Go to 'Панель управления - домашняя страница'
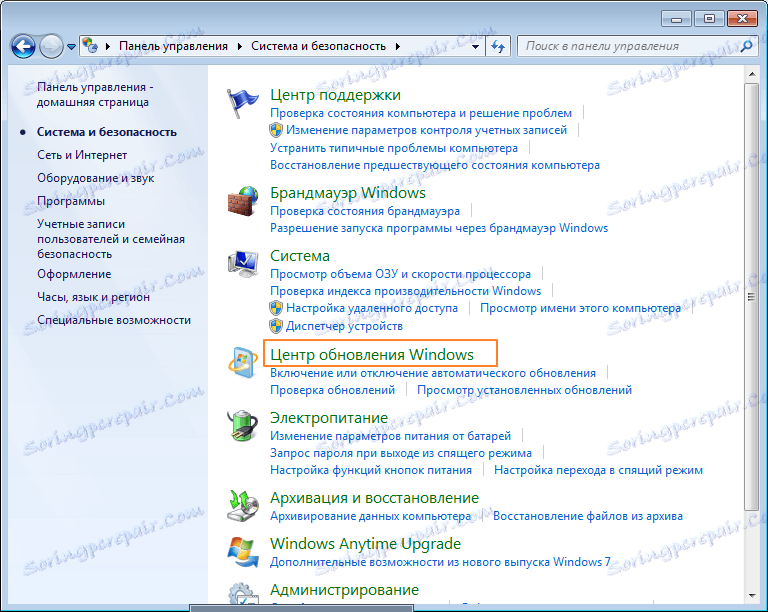768x612 pixels. pos(95,94)
